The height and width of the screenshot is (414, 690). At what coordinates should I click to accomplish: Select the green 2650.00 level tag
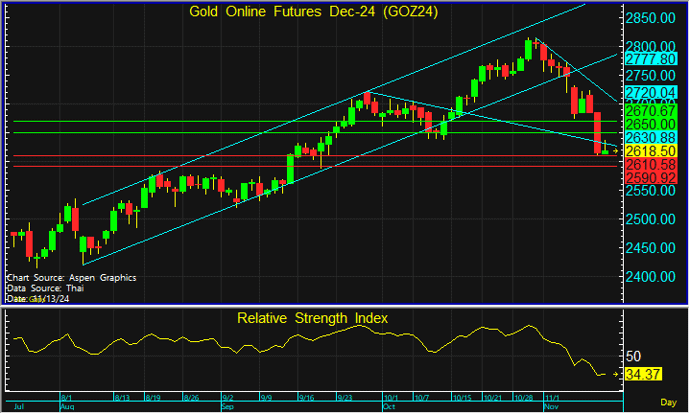651,122
